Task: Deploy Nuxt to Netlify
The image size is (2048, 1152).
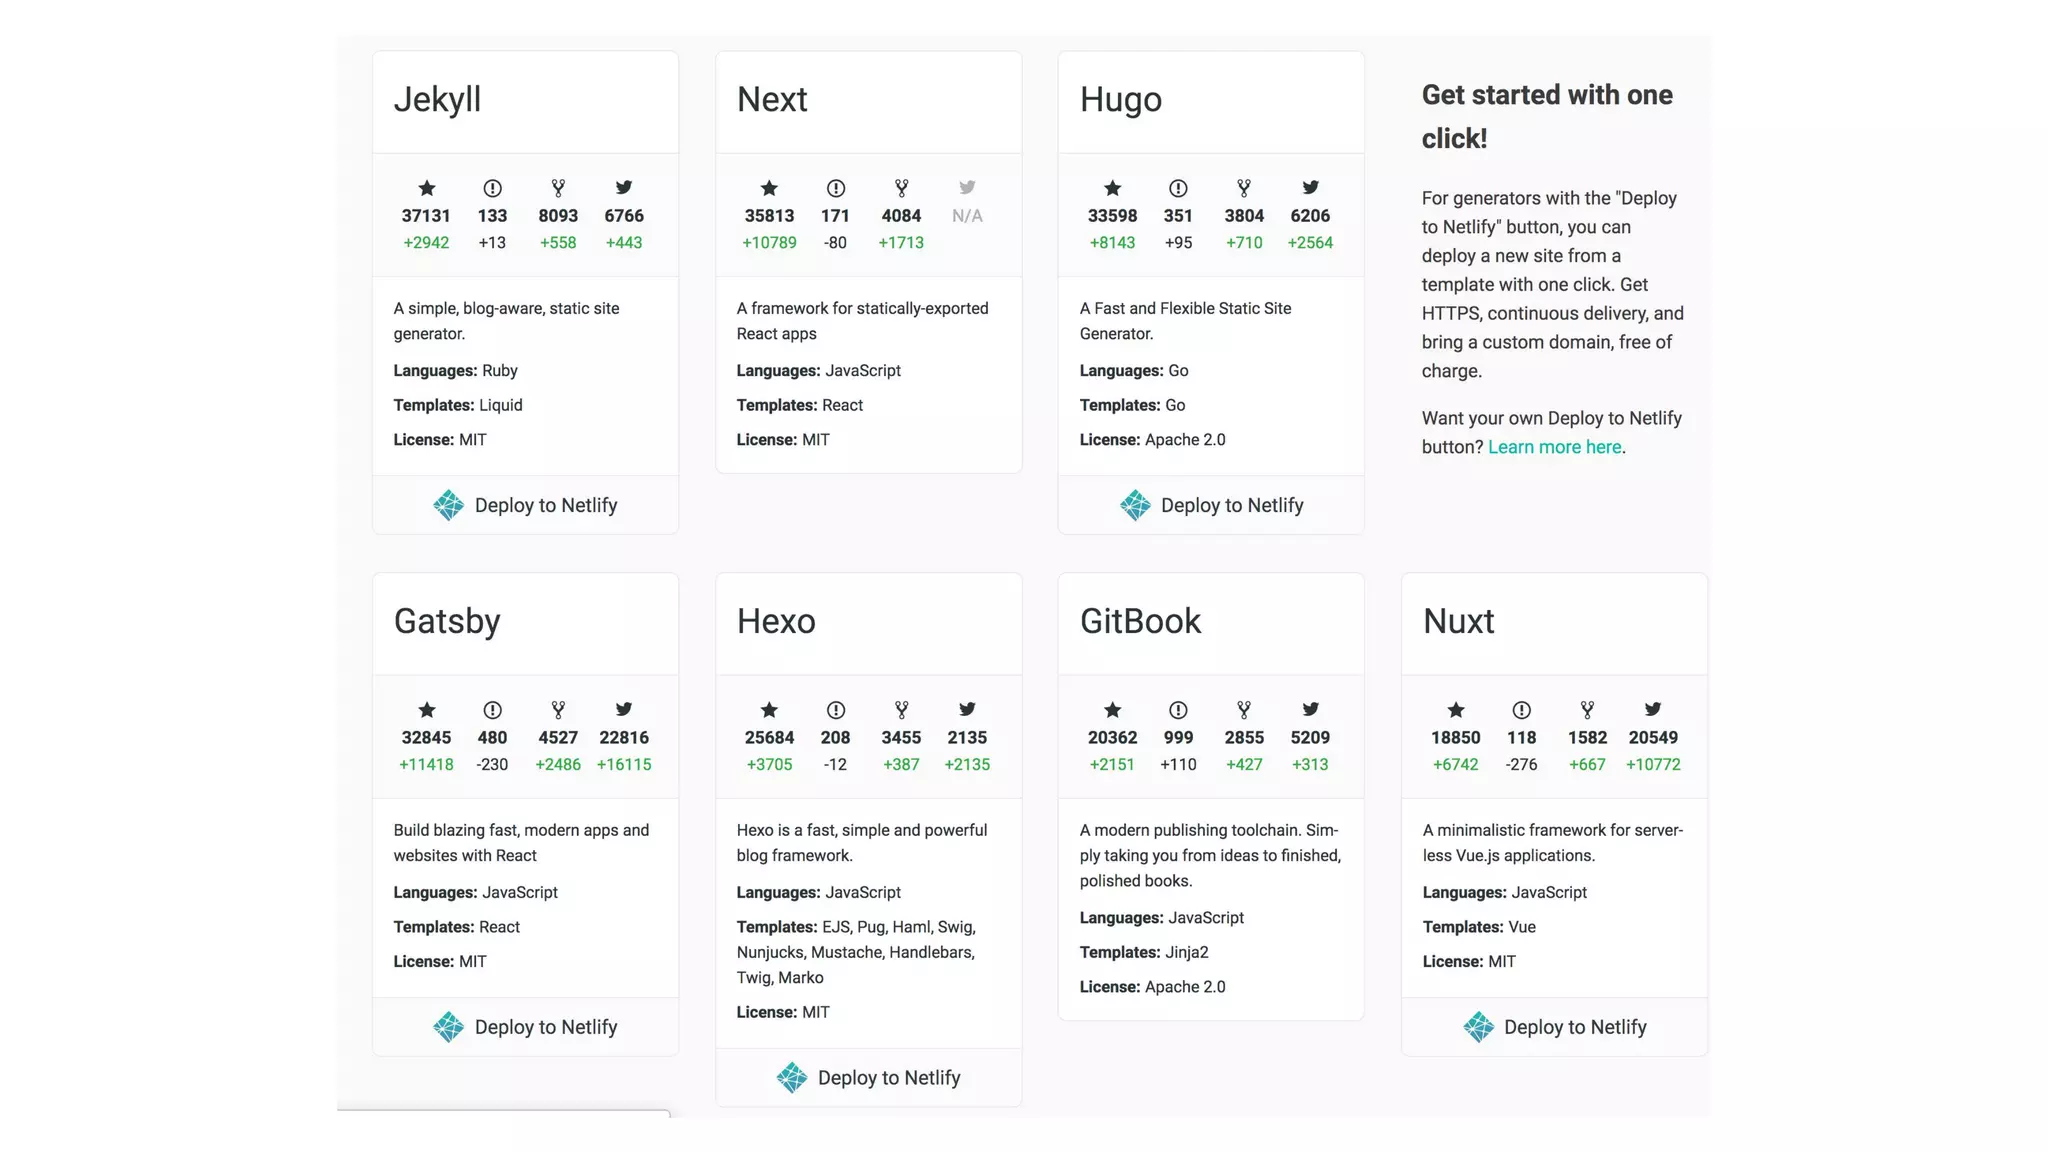Action: click(1555, 1027)
